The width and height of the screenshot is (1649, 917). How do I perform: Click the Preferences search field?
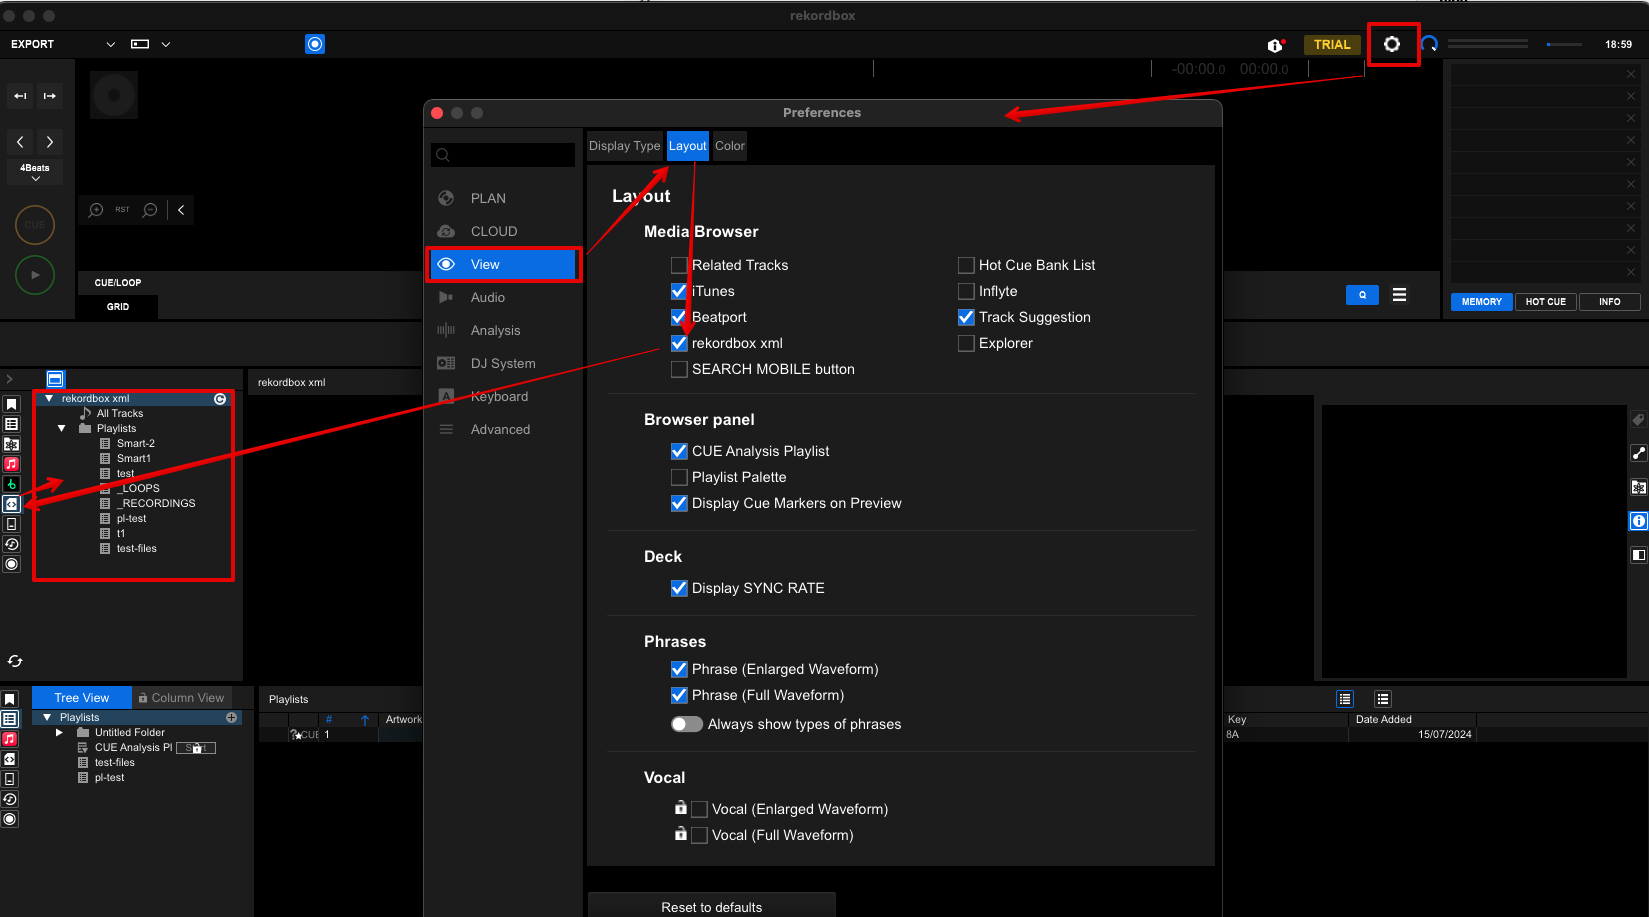tap(503, 155)
